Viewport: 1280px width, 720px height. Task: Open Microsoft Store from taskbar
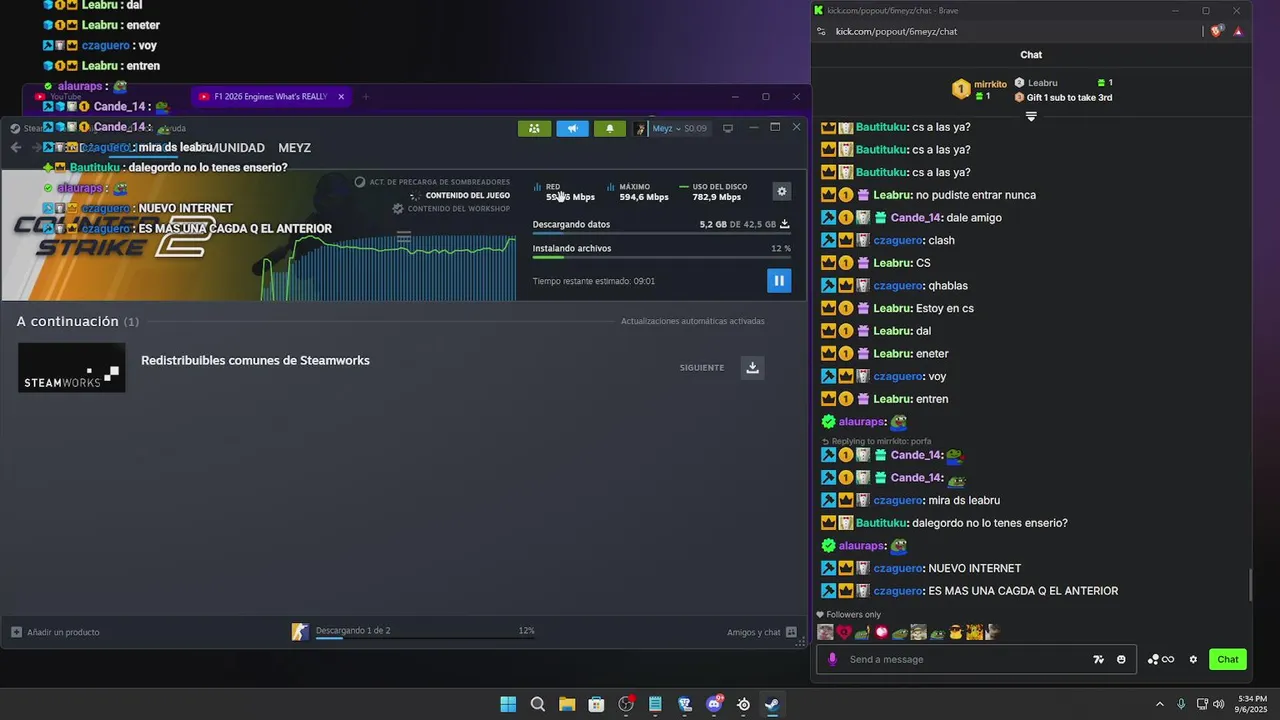click(x=596, y=704)
